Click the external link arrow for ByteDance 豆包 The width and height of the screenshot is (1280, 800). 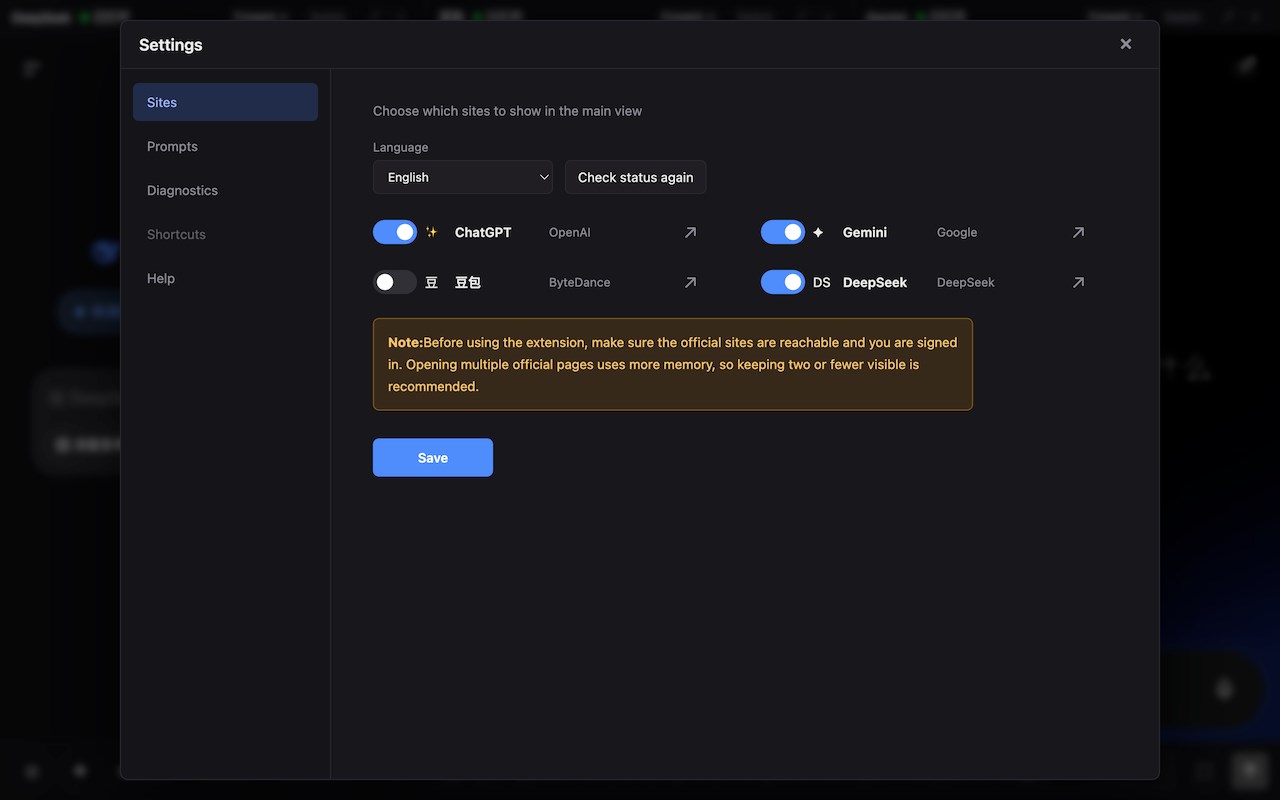tap(690, 282)
